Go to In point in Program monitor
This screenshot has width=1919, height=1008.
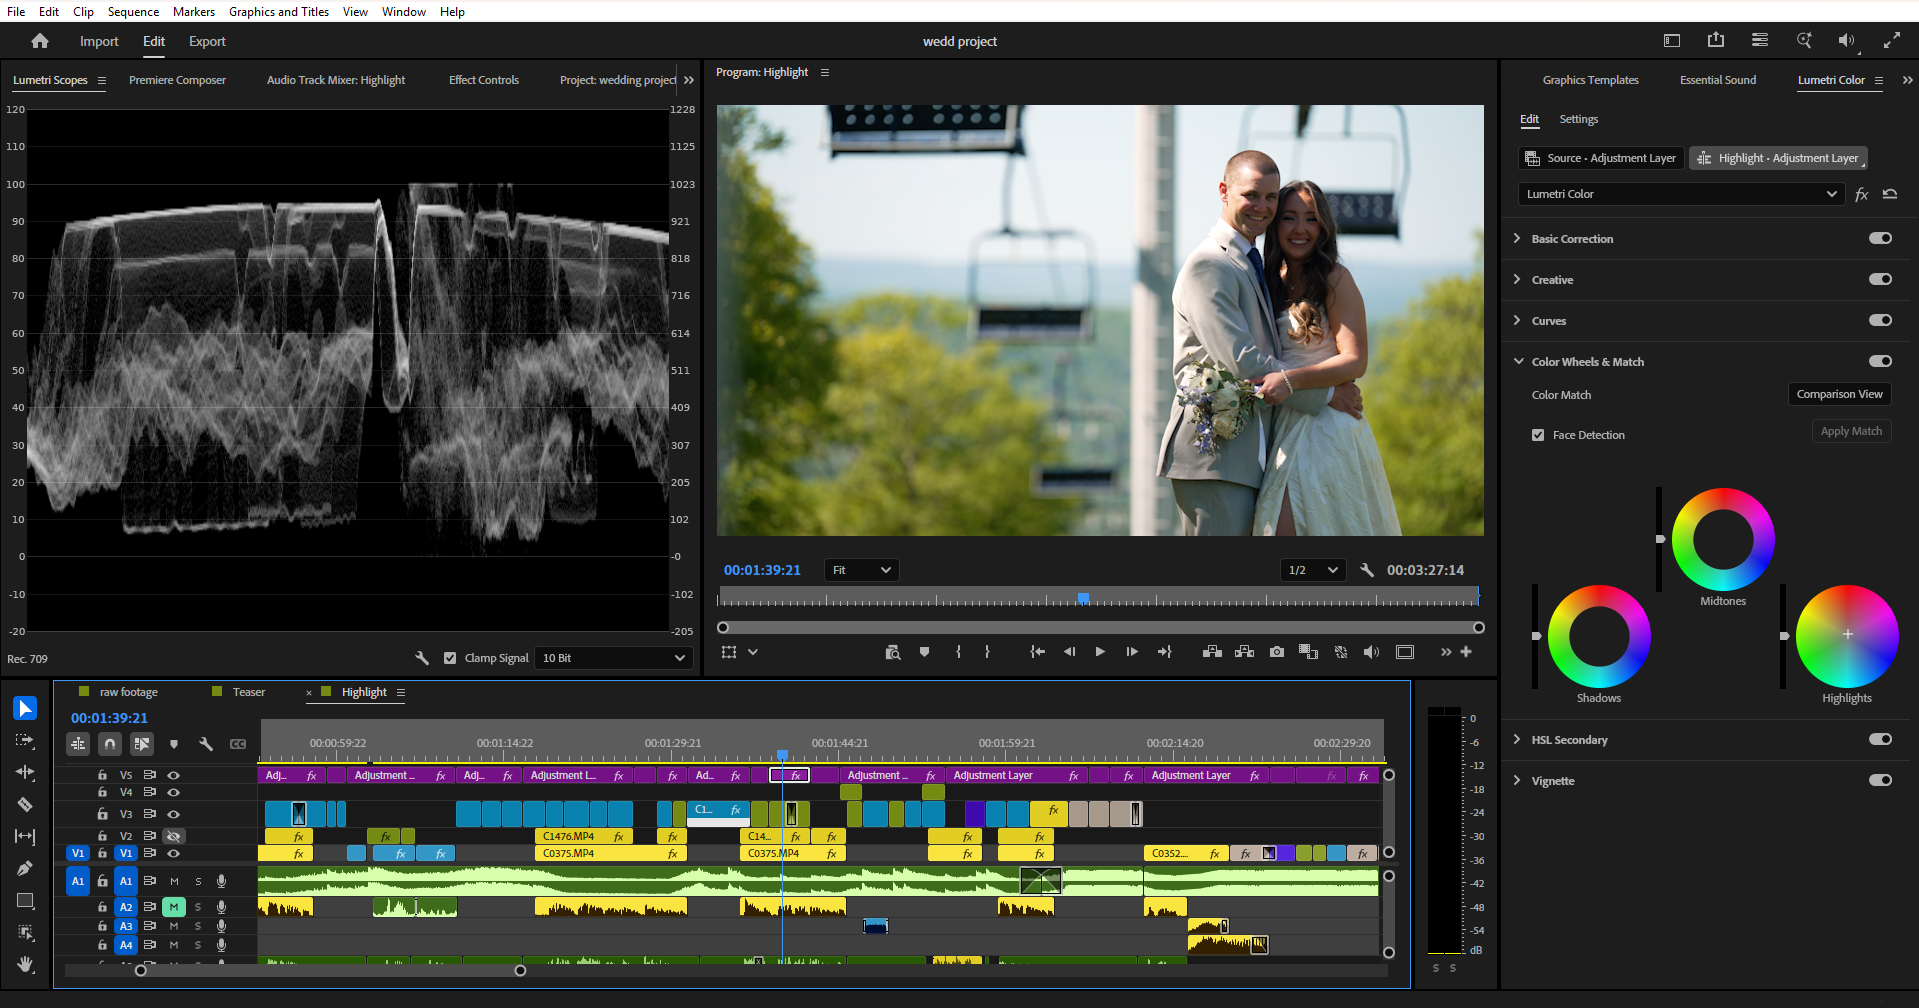pyautogui.click(x=1038, y=652)
